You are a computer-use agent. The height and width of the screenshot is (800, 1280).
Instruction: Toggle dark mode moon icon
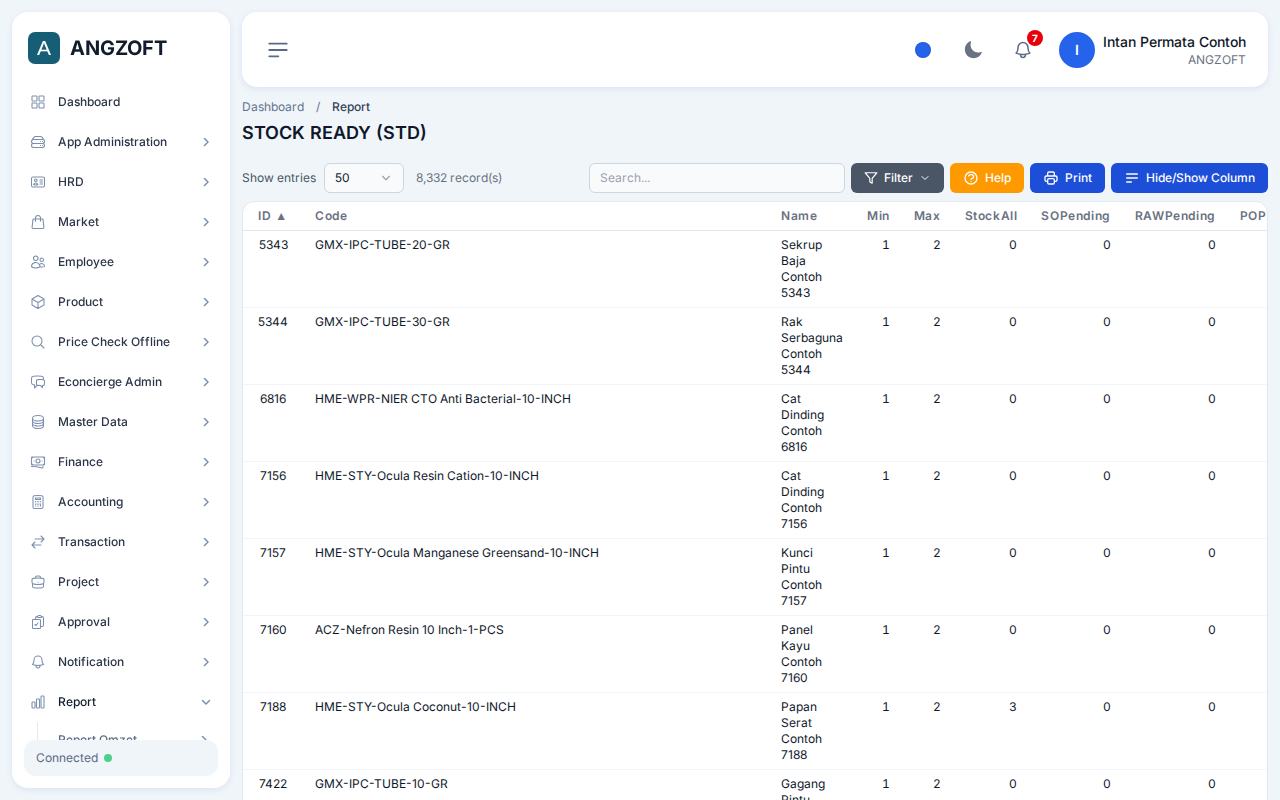pyautogui.click(x=973, y=50)
